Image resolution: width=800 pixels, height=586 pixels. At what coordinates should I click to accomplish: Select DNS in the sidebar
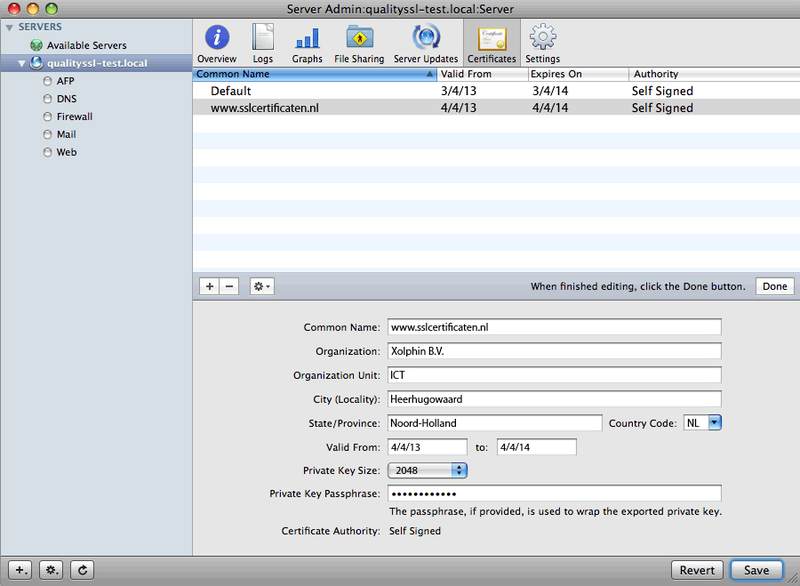pyautogui.click(x=66, y=99)
